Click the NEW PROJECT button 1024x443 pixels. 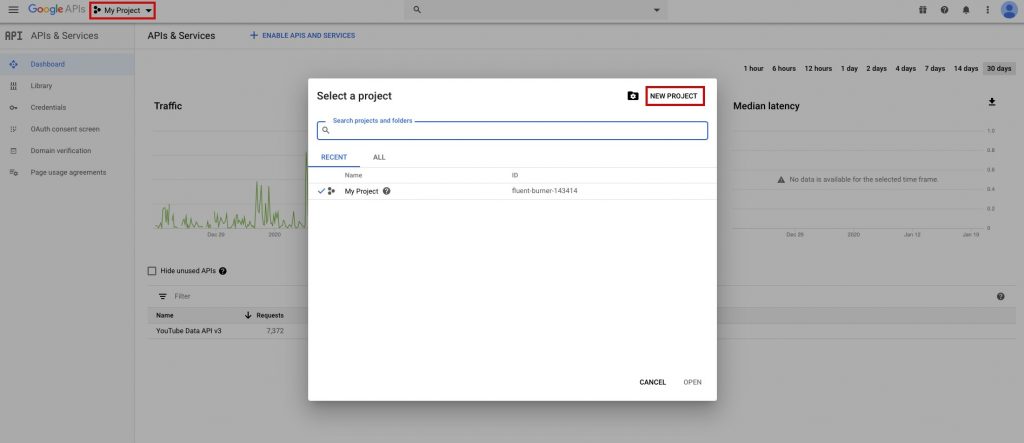pos(674,96)
